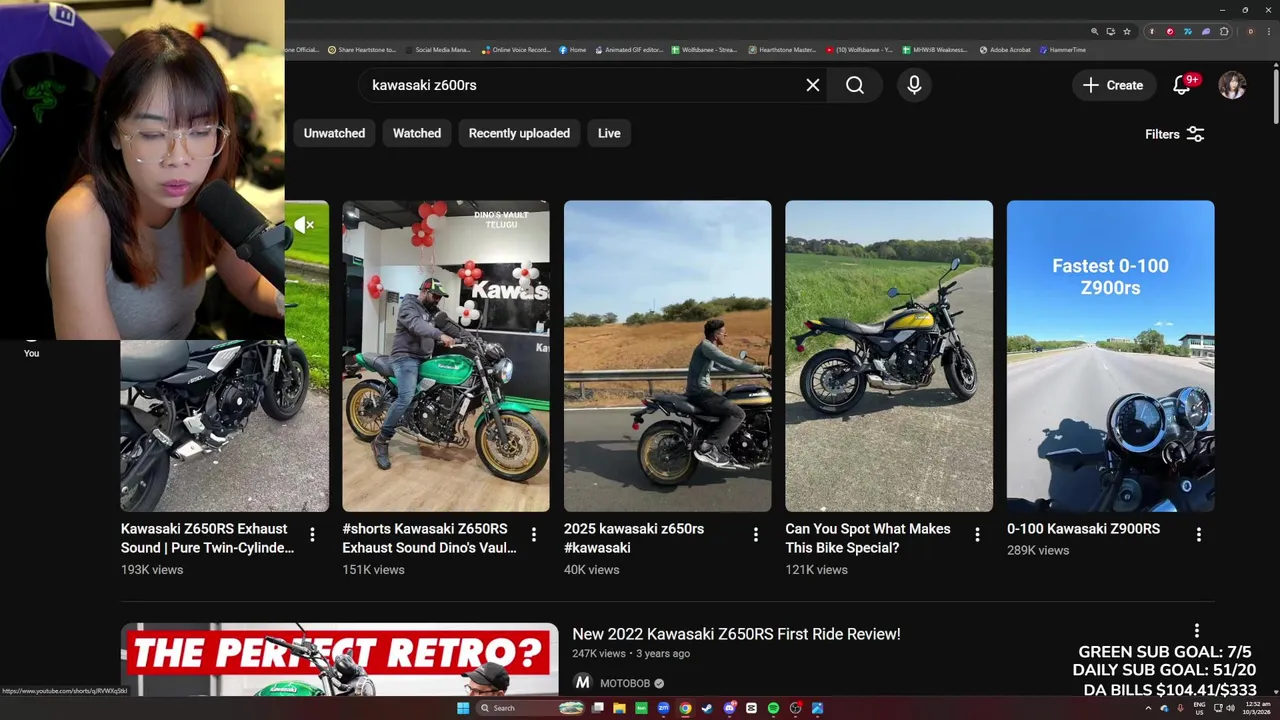Open the yellow bike short thumbnail

click(x=889, y=356)
